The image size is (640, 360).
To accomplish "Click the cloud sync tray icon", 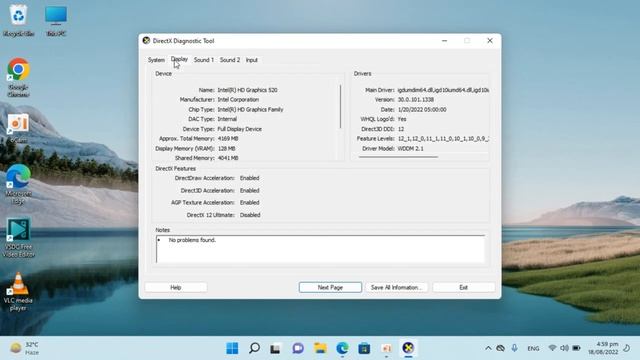I will [x=500, y=348].
